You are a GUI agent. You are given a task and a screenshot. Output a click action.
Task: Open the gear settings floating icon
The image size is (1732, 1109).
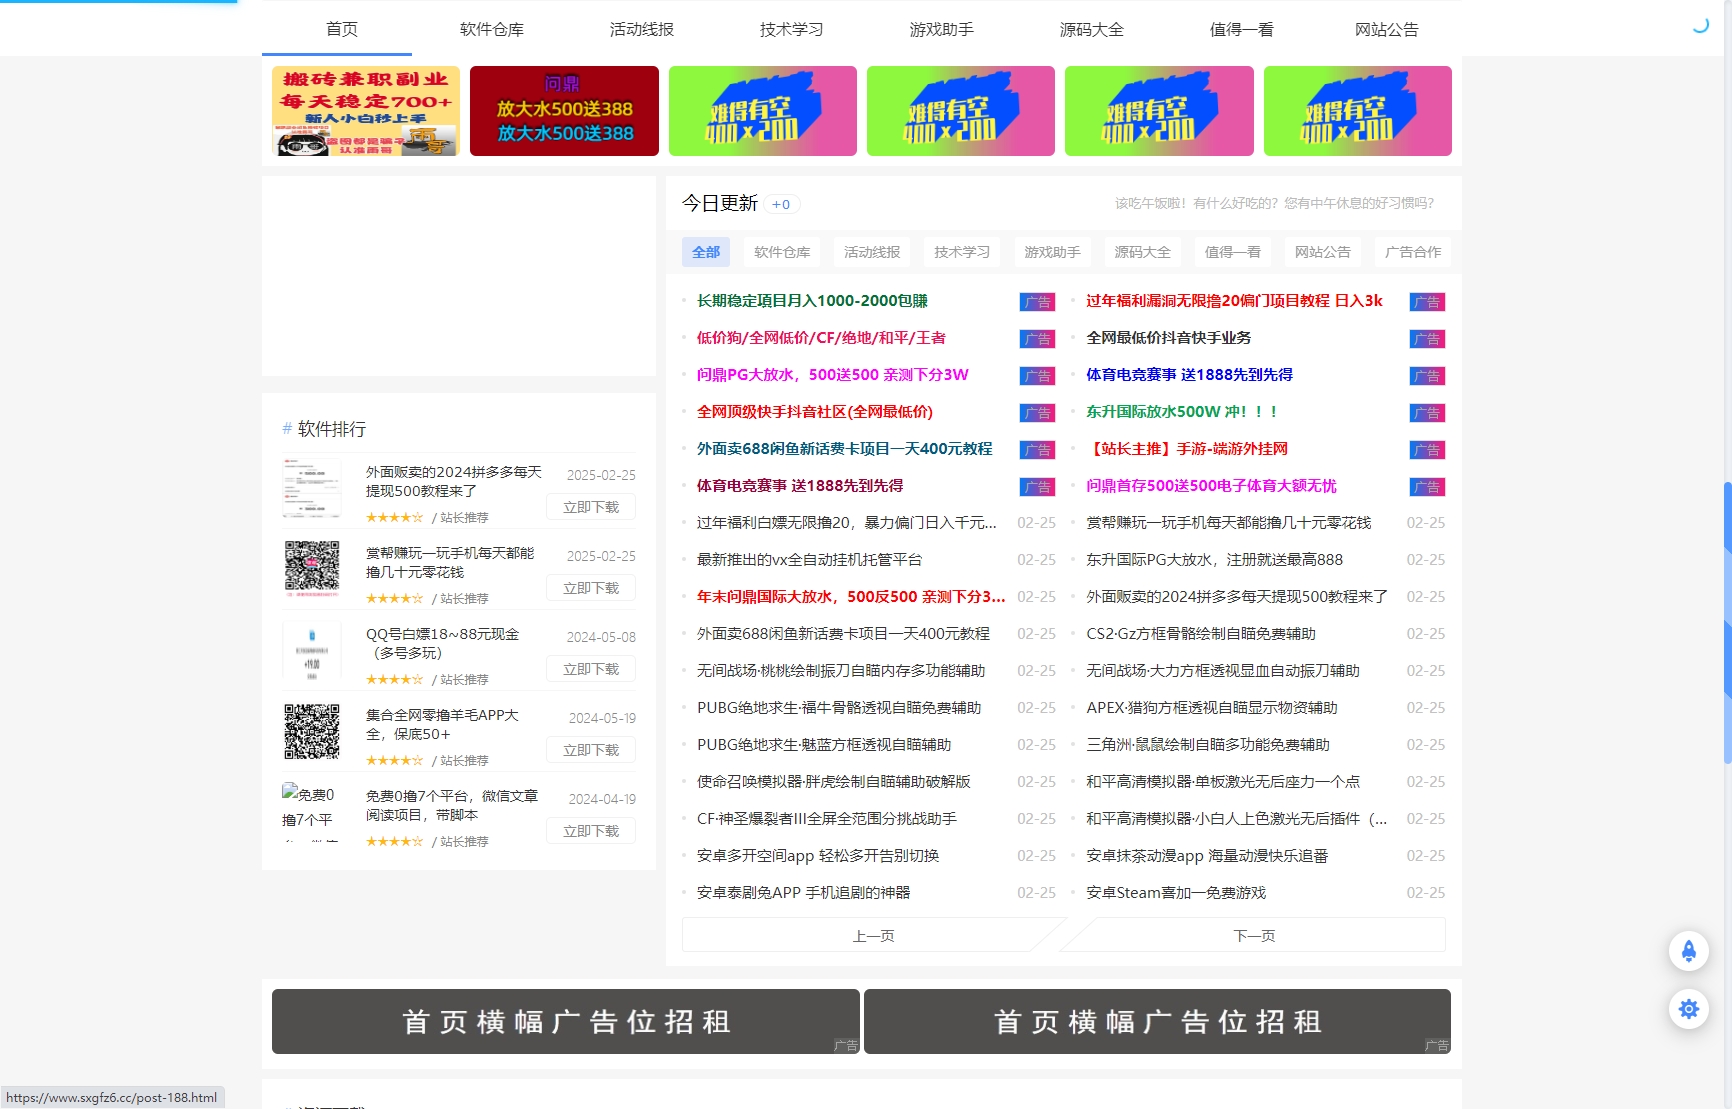point(1688,1009)
